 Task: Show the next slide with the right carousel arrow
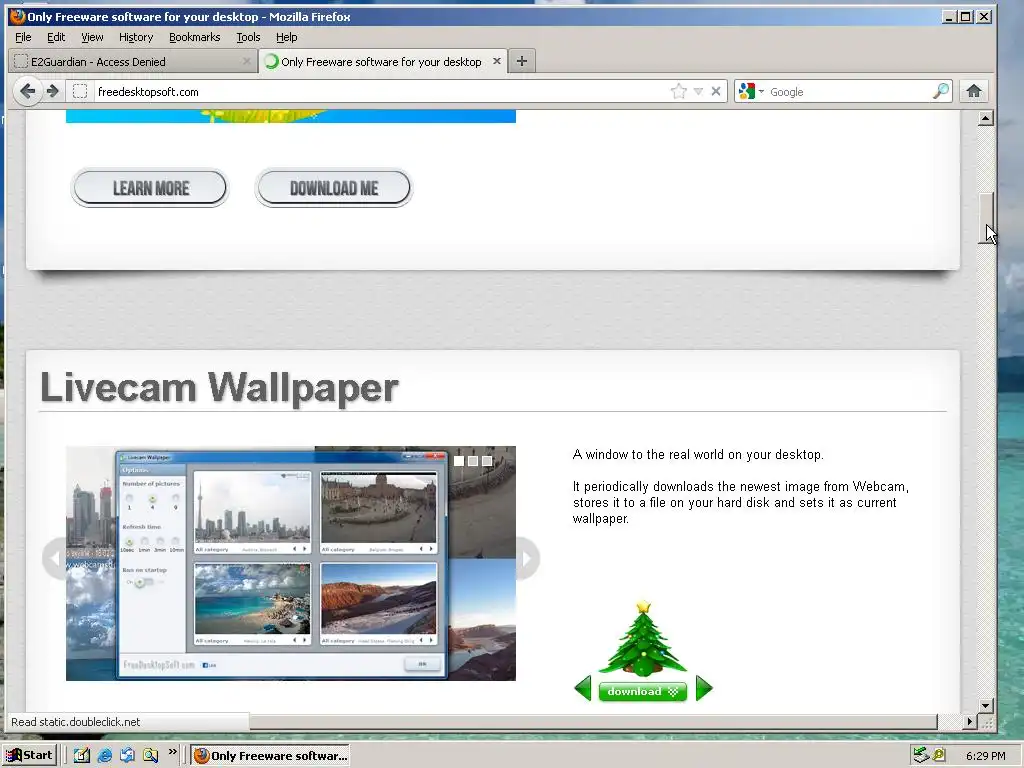point(527,558)
